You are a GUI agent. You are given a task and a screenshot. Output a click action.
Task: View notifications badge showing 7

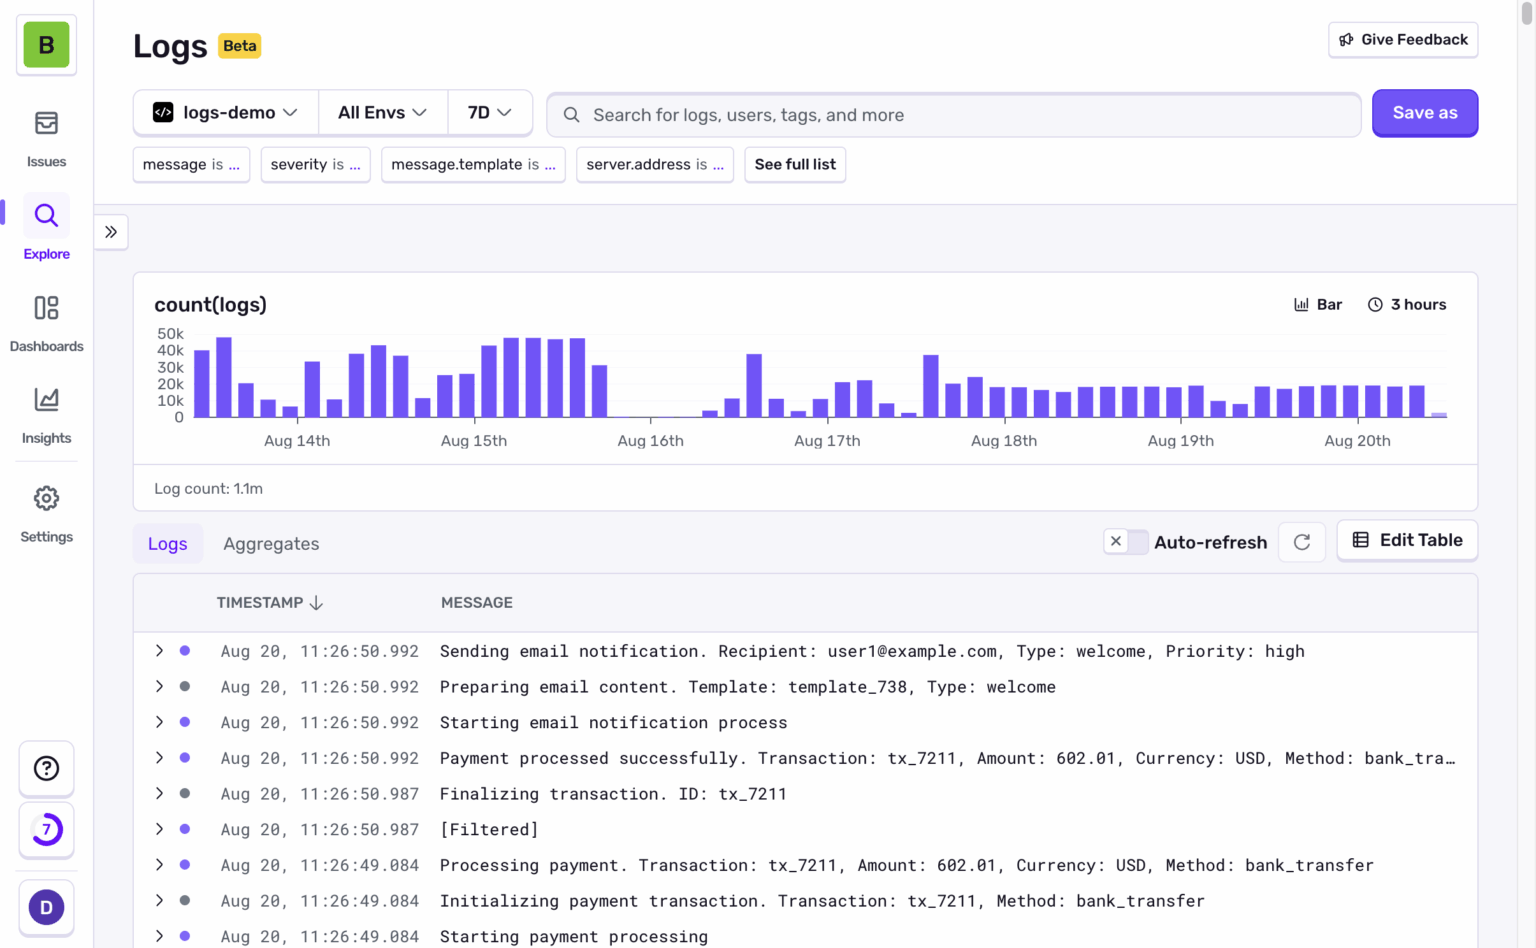coord(46,830)
